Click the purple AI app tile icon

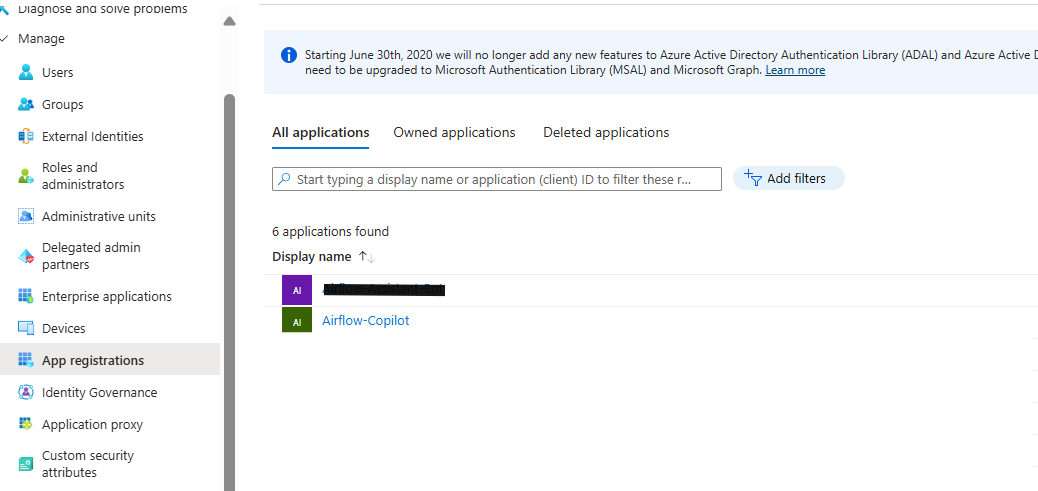pos(297,290)
